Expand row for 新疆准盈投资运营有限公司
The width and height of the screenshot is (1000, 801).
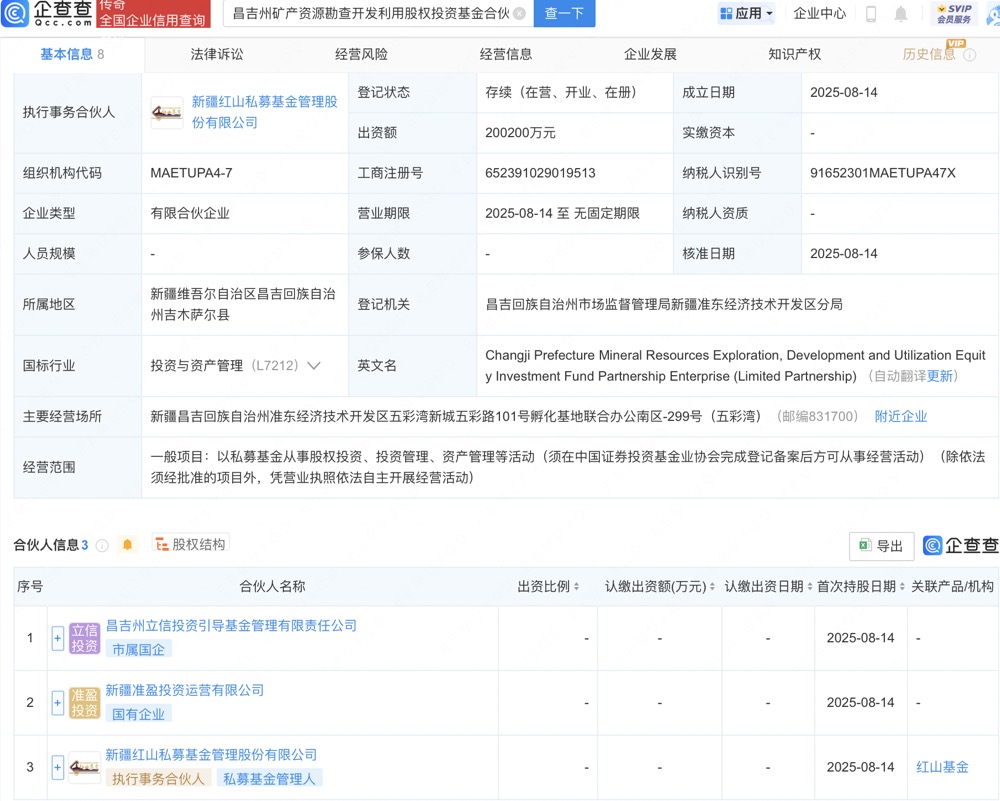(57, 703)
